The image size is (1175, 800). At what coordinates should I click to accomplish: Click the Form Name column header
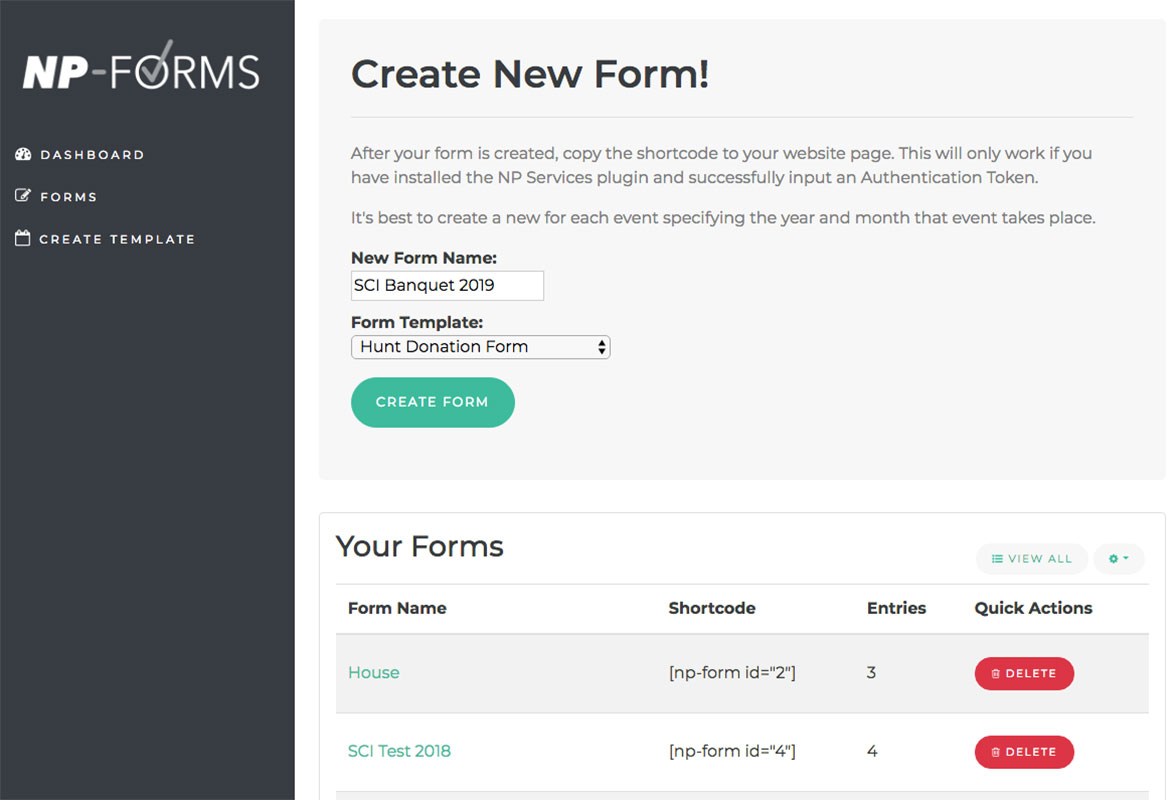click(397, 608)
